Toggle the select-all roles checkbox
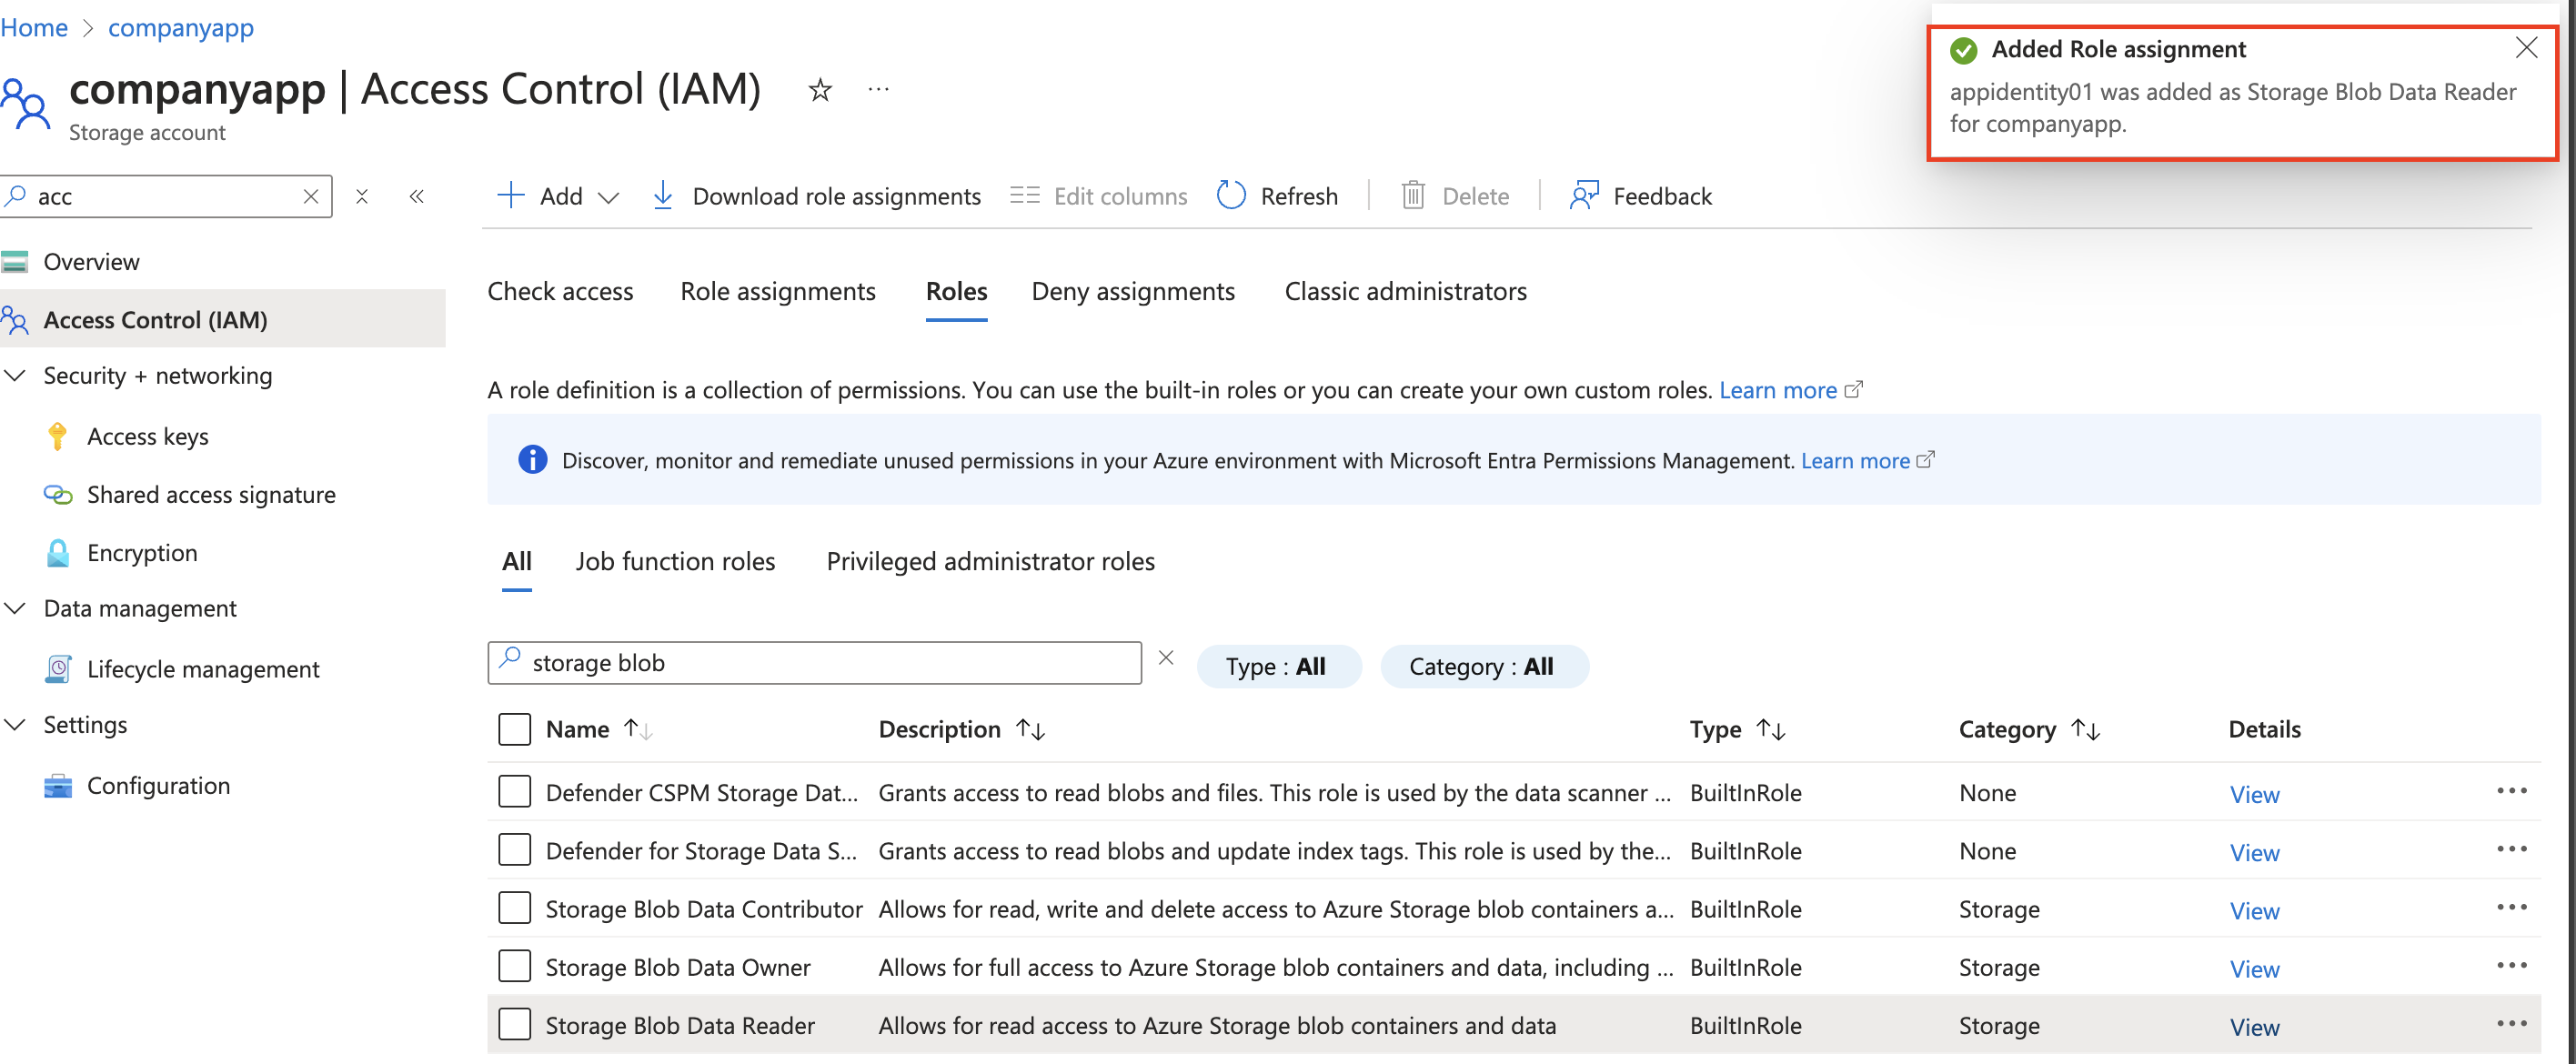This screenshot has height=1064, width=2576. point(514,729)
